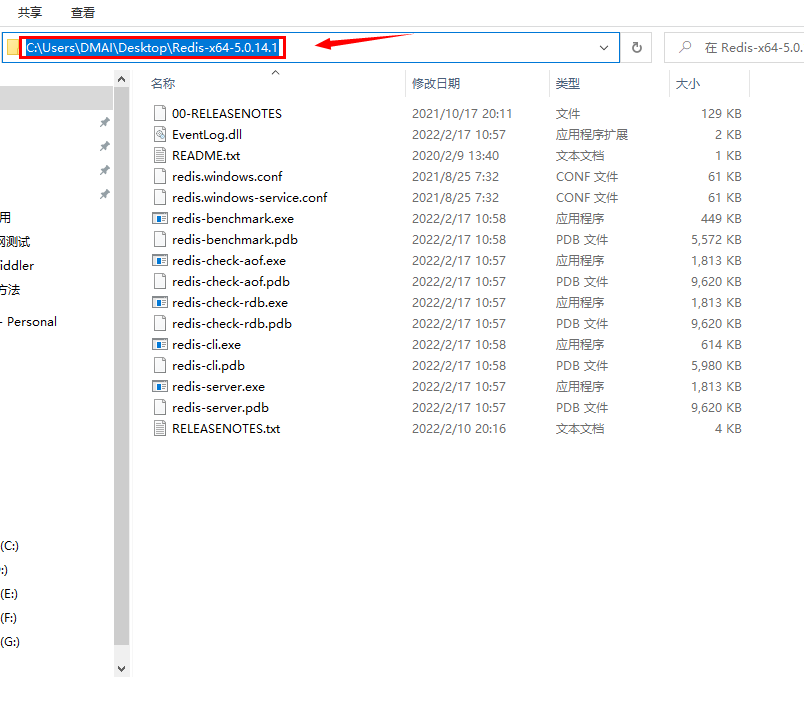Click the sidebar scroll down arrow
This screenshot has width=804, height=701.
coord(122,668)
